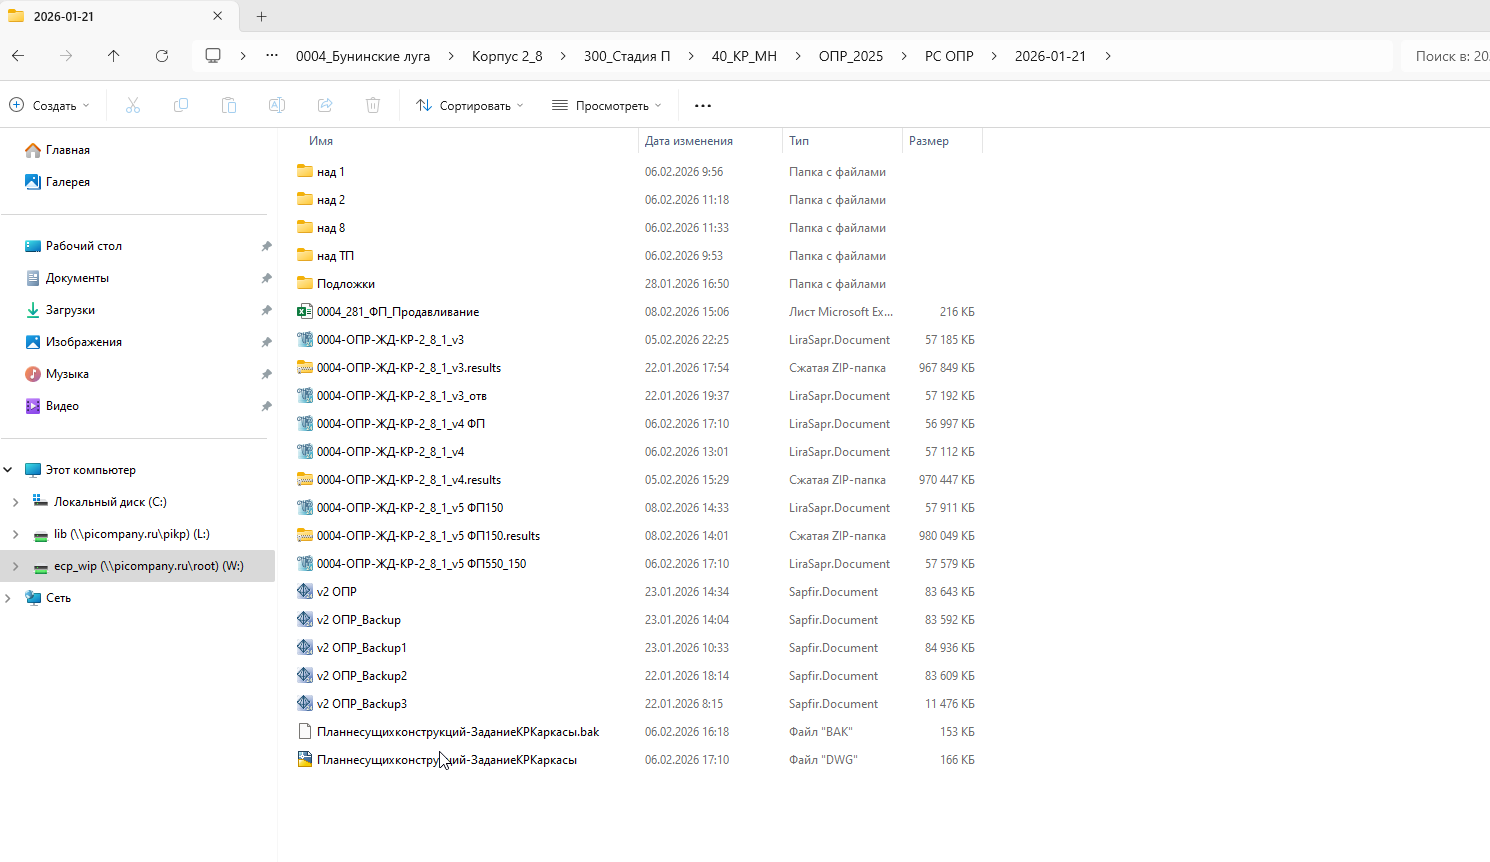Viewport: 1490px width, 862px height.
Task: Click the Cut scissors icon
Action: (x=133, y=105)
